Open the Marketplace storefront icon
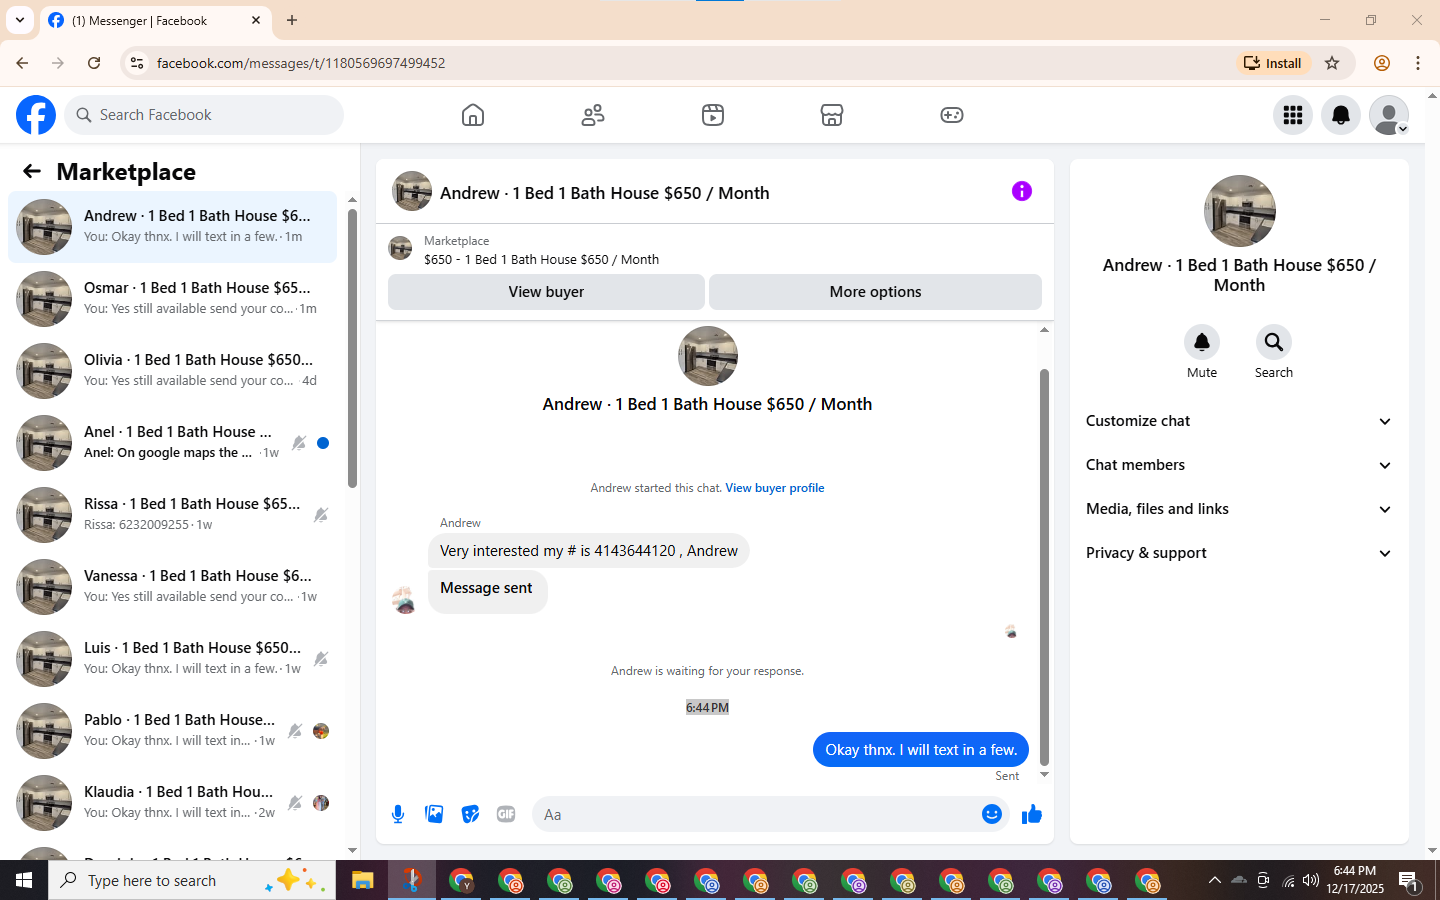Screen dimensions: 1440x900 tap(832, 115)
